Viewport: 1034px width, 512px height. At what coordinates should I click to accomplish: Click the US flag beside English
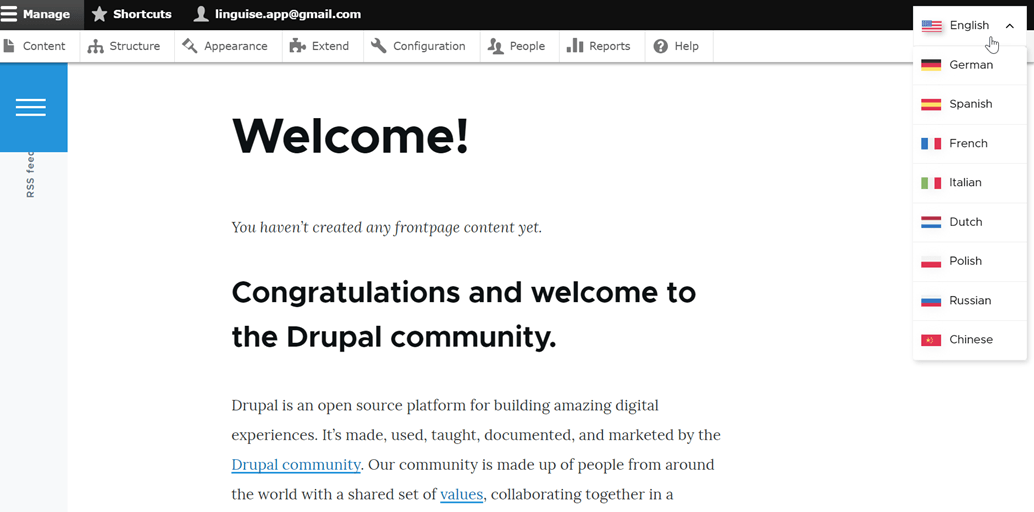click(931, 26)
